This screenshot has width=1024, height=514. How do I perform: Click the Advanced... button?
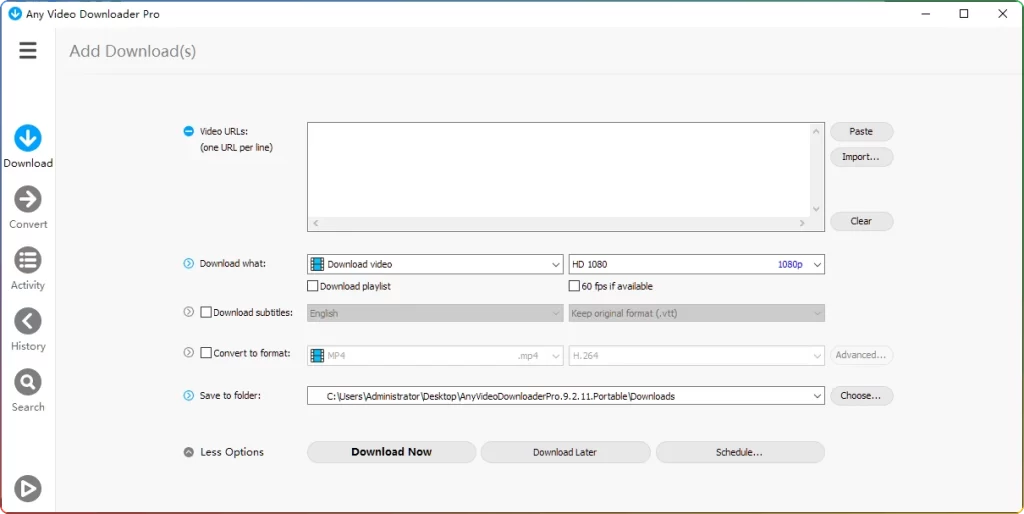861,355
